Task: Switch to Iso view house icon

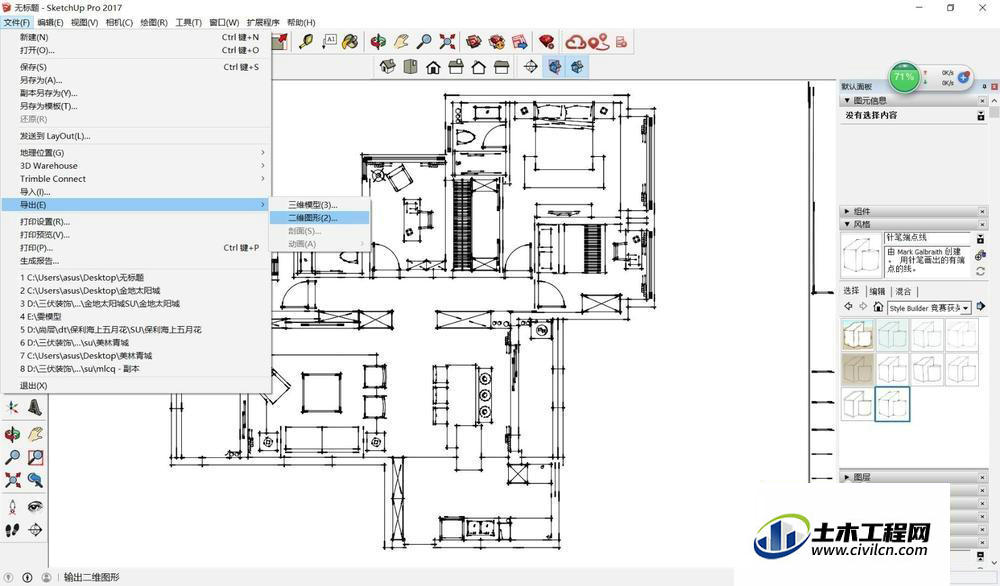Action: pyautogui.click(x=388, y=66)
